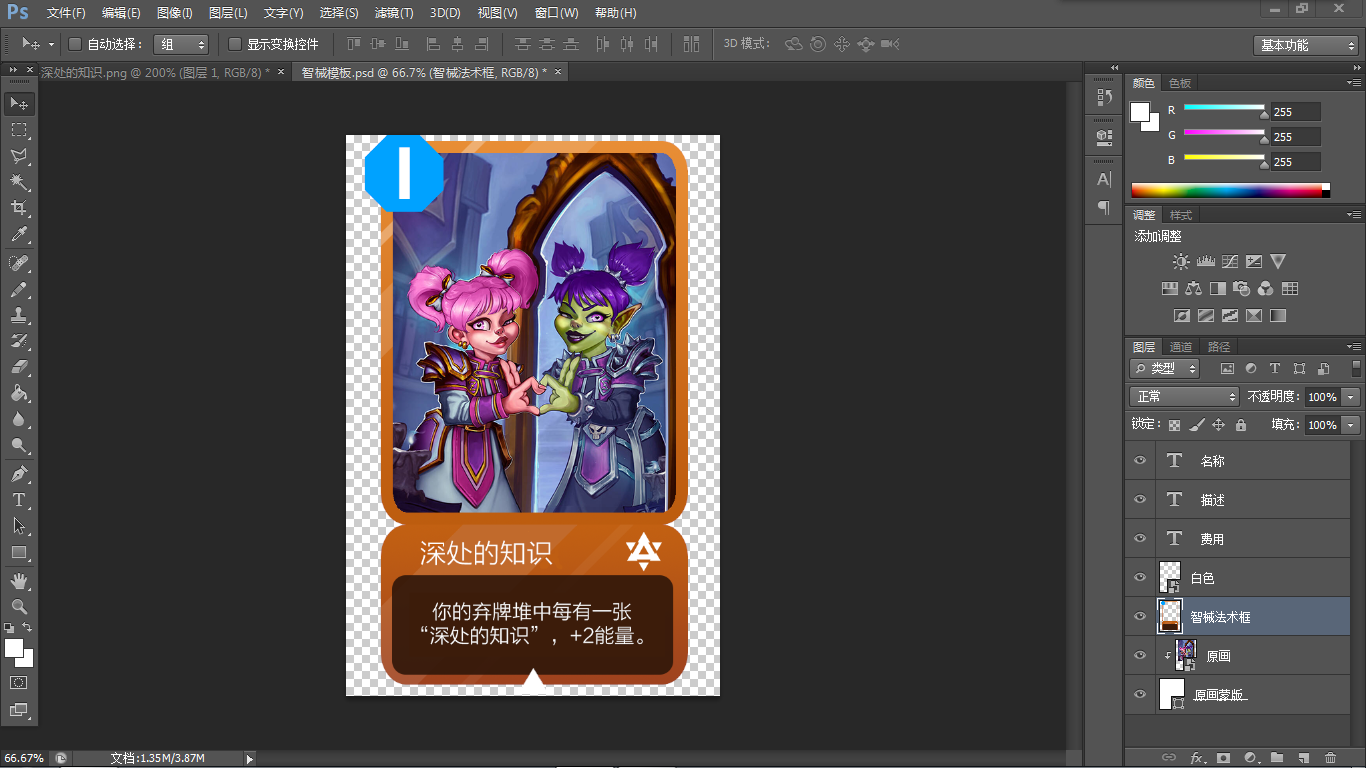Image resolution: width=1366 pixels, height=768 pixels.
Task: Open the Color panel options menu
Action: 1354,83
